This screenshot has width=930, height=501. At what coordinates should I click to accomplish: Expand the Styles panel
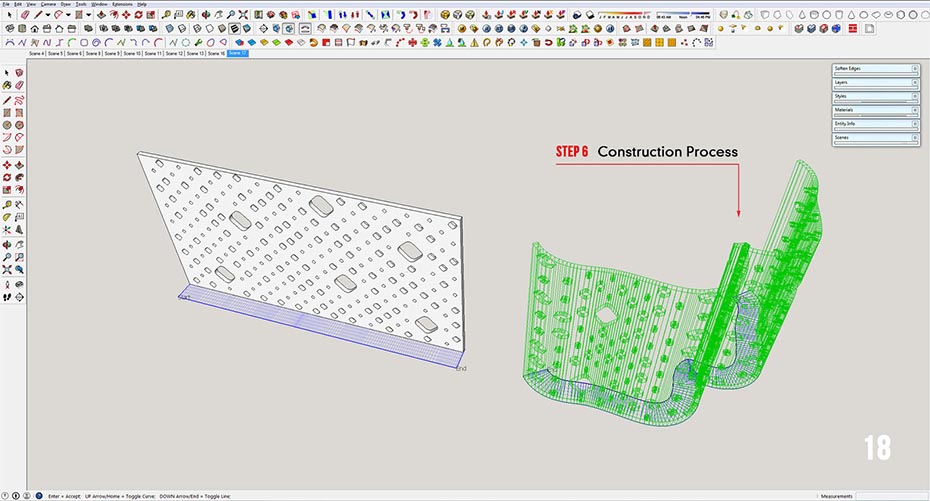[875, 96]
